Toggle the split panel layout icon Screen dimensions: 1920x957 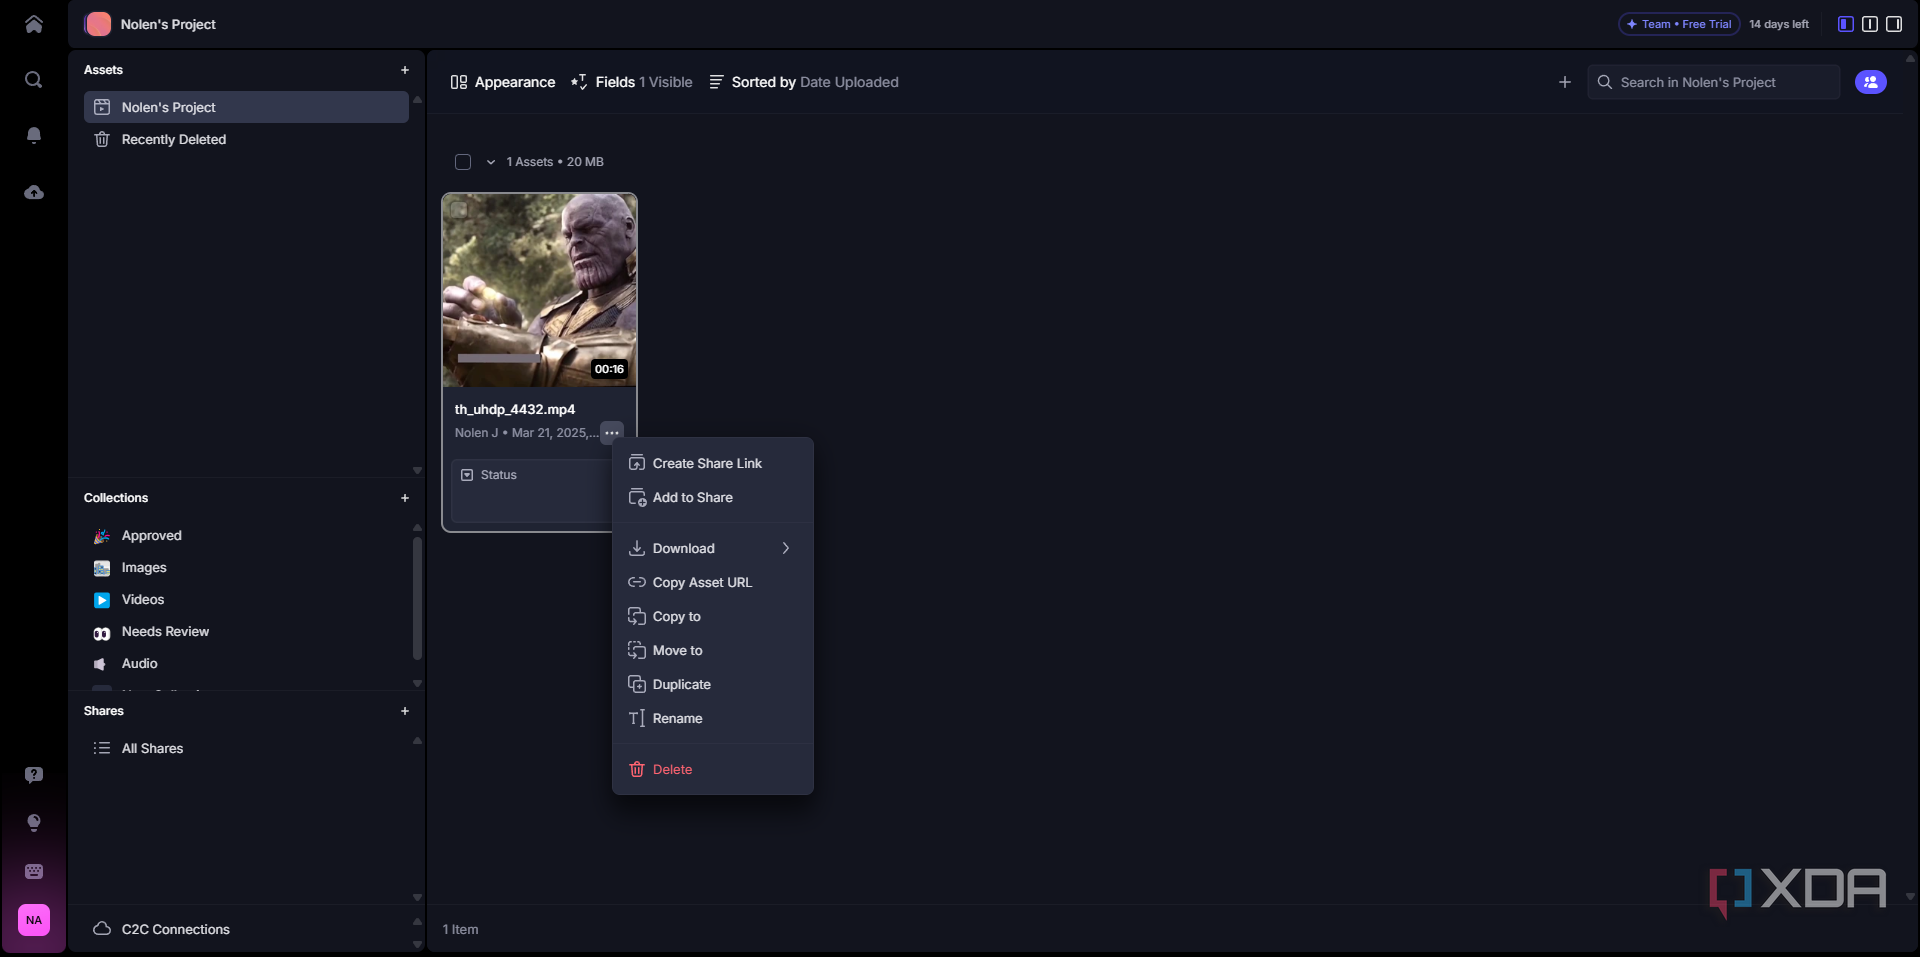tap(1870, 24)
